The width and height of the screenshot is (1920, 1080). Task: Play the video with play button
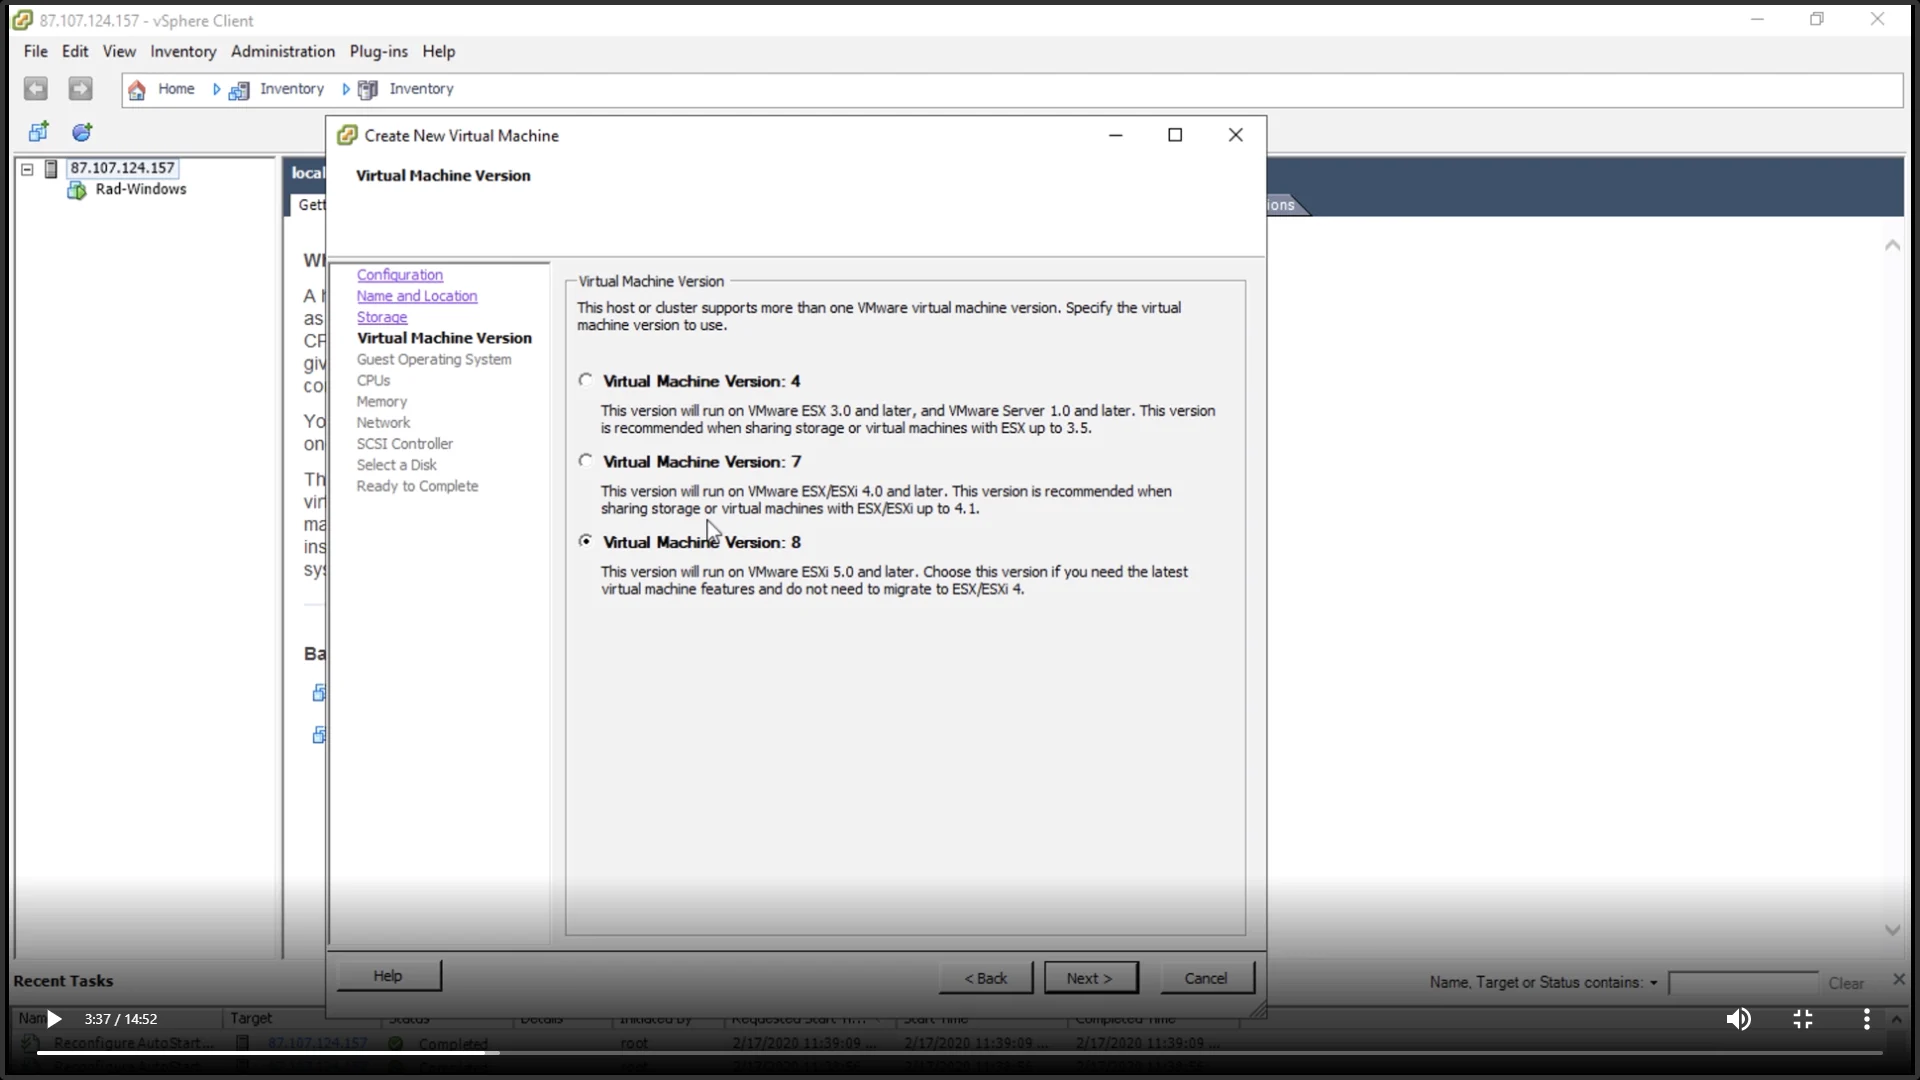coord(54,1019)
